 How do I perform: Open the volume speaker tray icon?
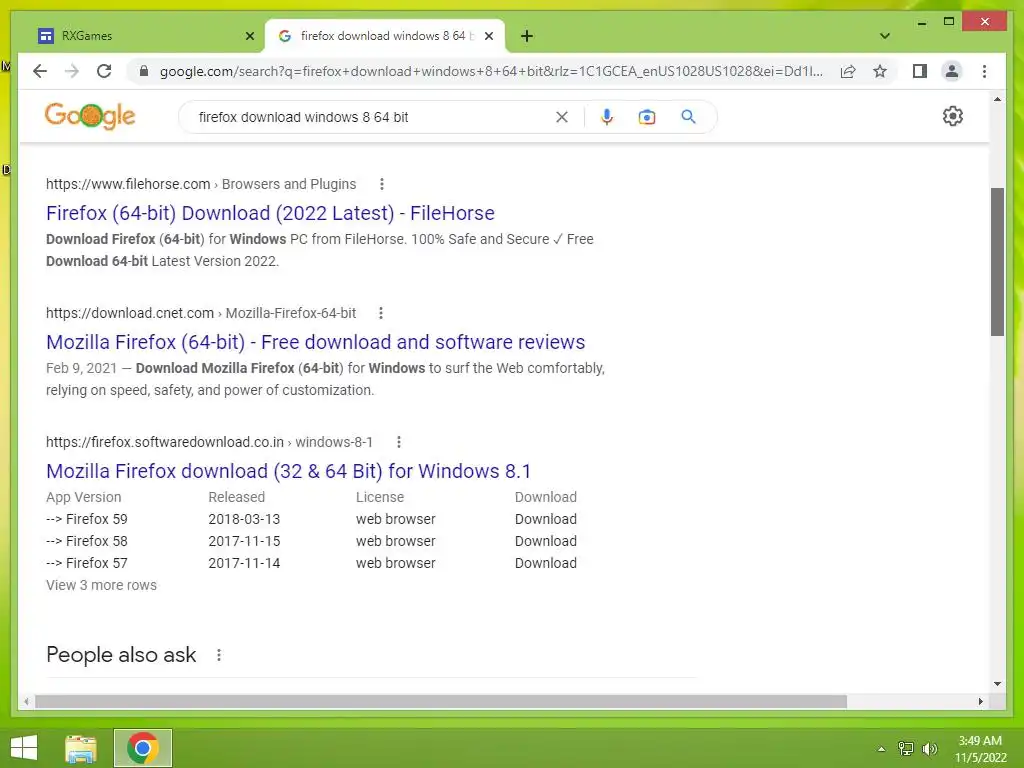[929, 748]
